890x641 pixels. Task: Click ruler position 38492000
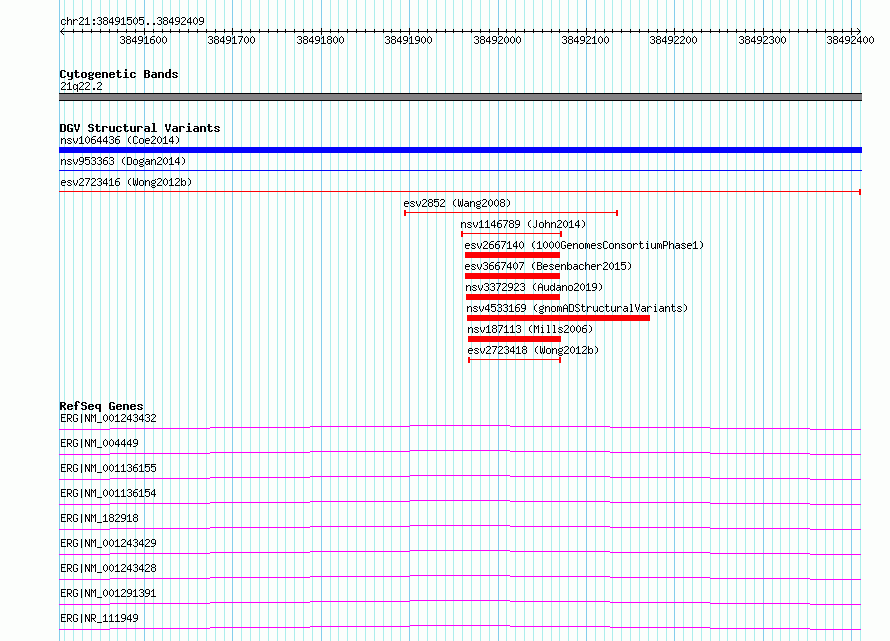497,40
